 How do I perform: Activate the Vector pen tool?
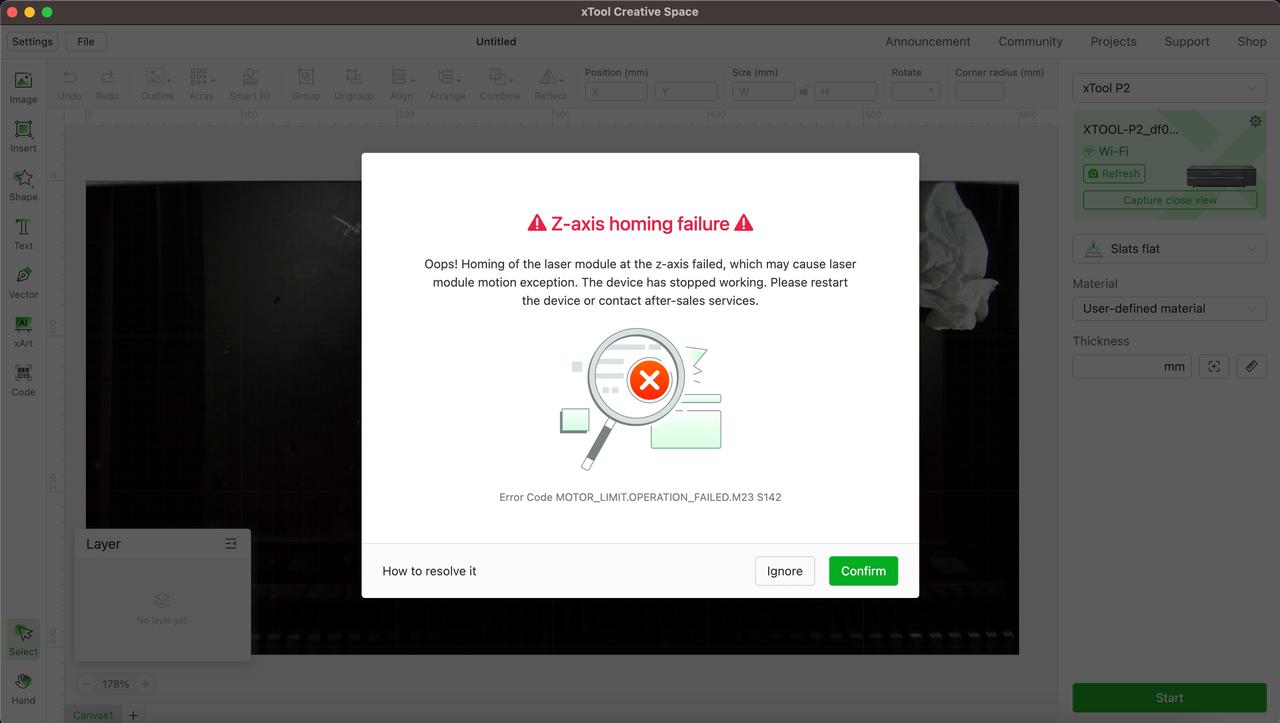coord(23,281)
